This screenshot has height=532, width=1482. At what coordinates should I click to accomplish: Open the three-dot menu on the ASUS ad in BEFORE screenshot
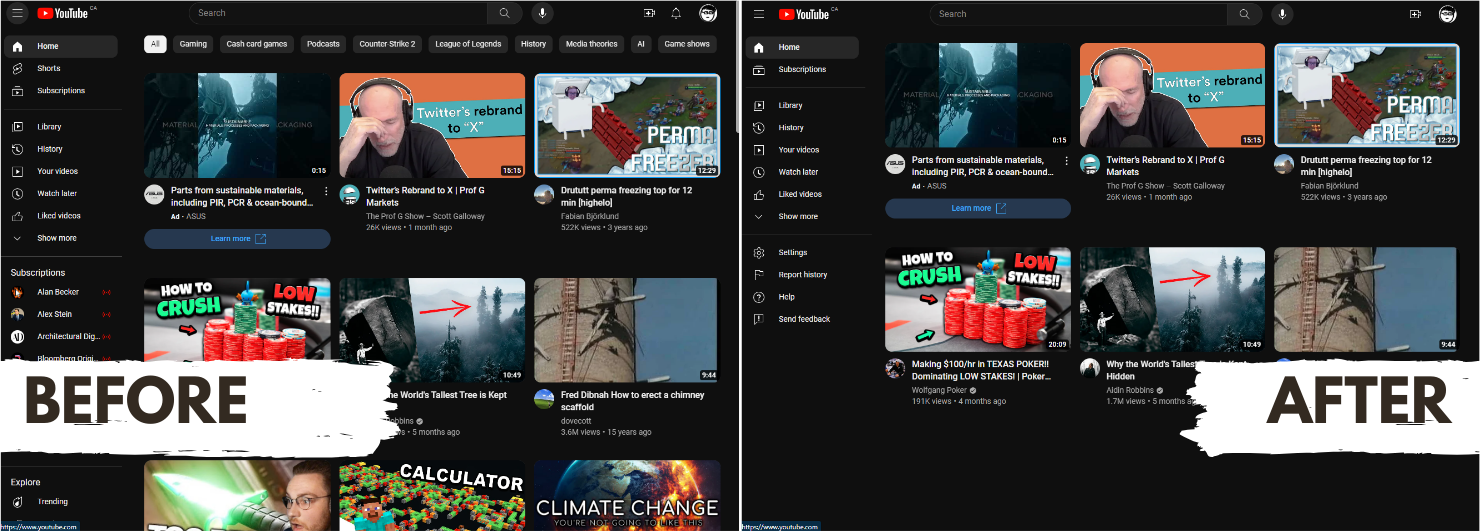click(x=326, y=190)
